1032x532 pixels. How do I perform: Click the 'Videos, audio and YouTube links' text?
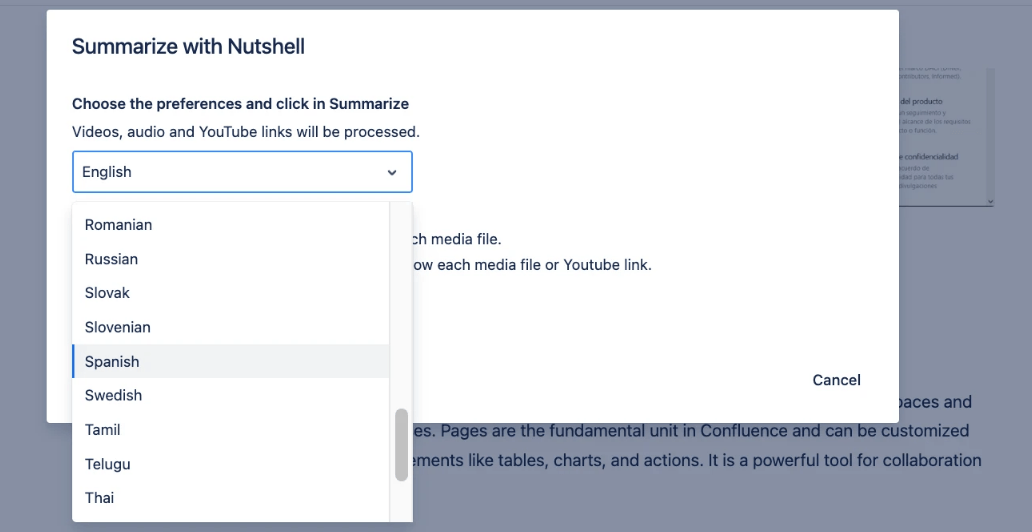[245, 132]
